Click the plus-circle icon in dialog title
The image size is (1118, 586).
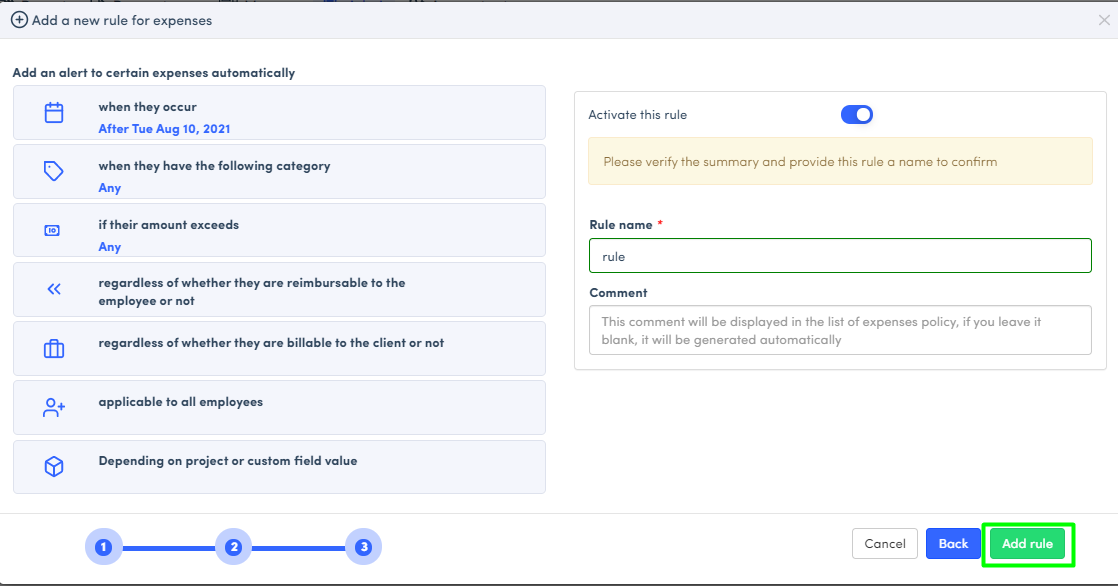(x=19, y=20)
